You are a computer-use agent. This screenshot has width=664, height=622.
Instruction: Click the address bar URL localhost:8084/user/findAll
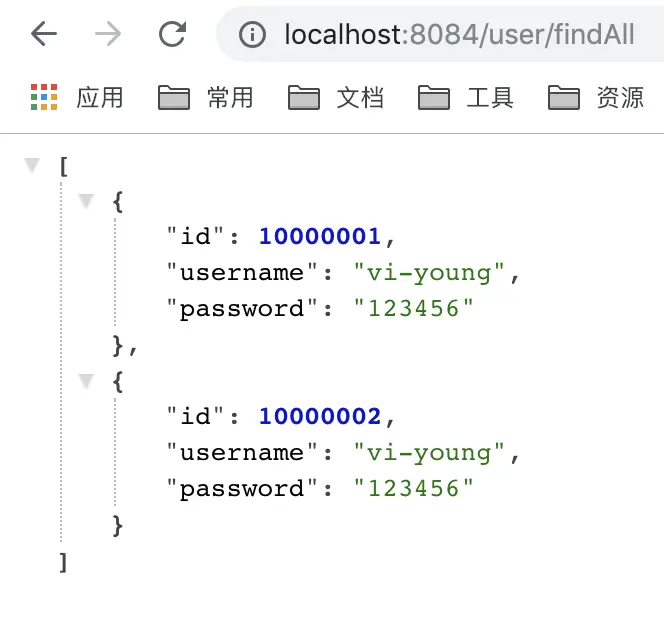pos(459,34)
